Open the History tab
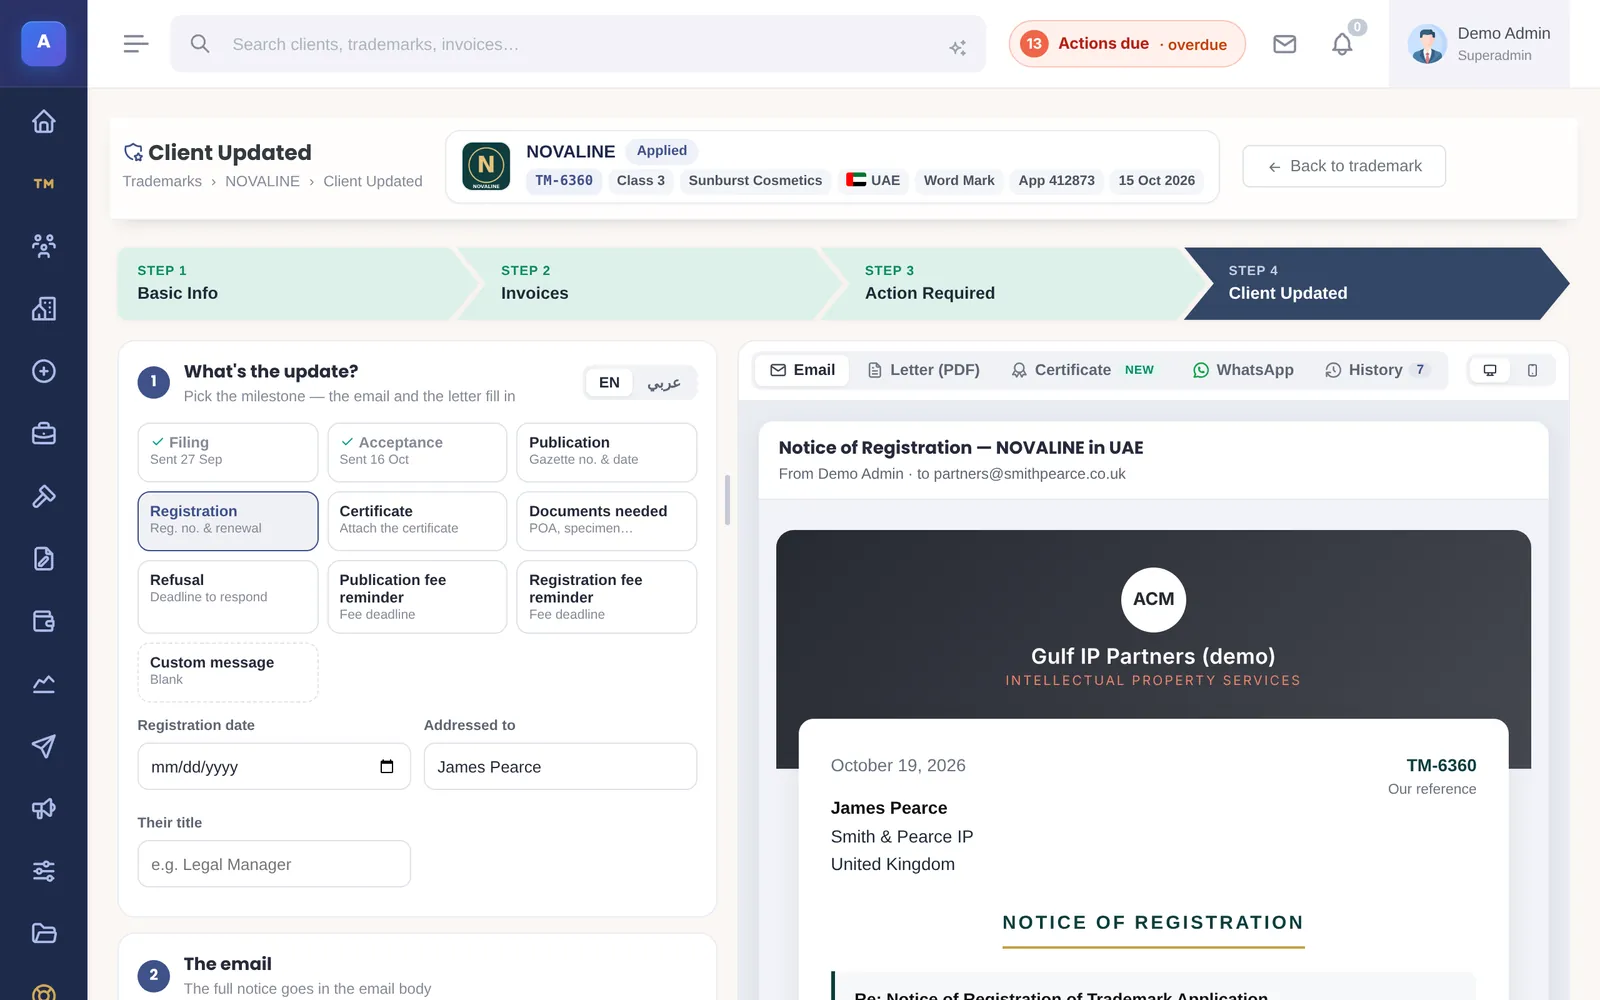This screenshot has height=1000, width=1600. tap(1378, 370)
